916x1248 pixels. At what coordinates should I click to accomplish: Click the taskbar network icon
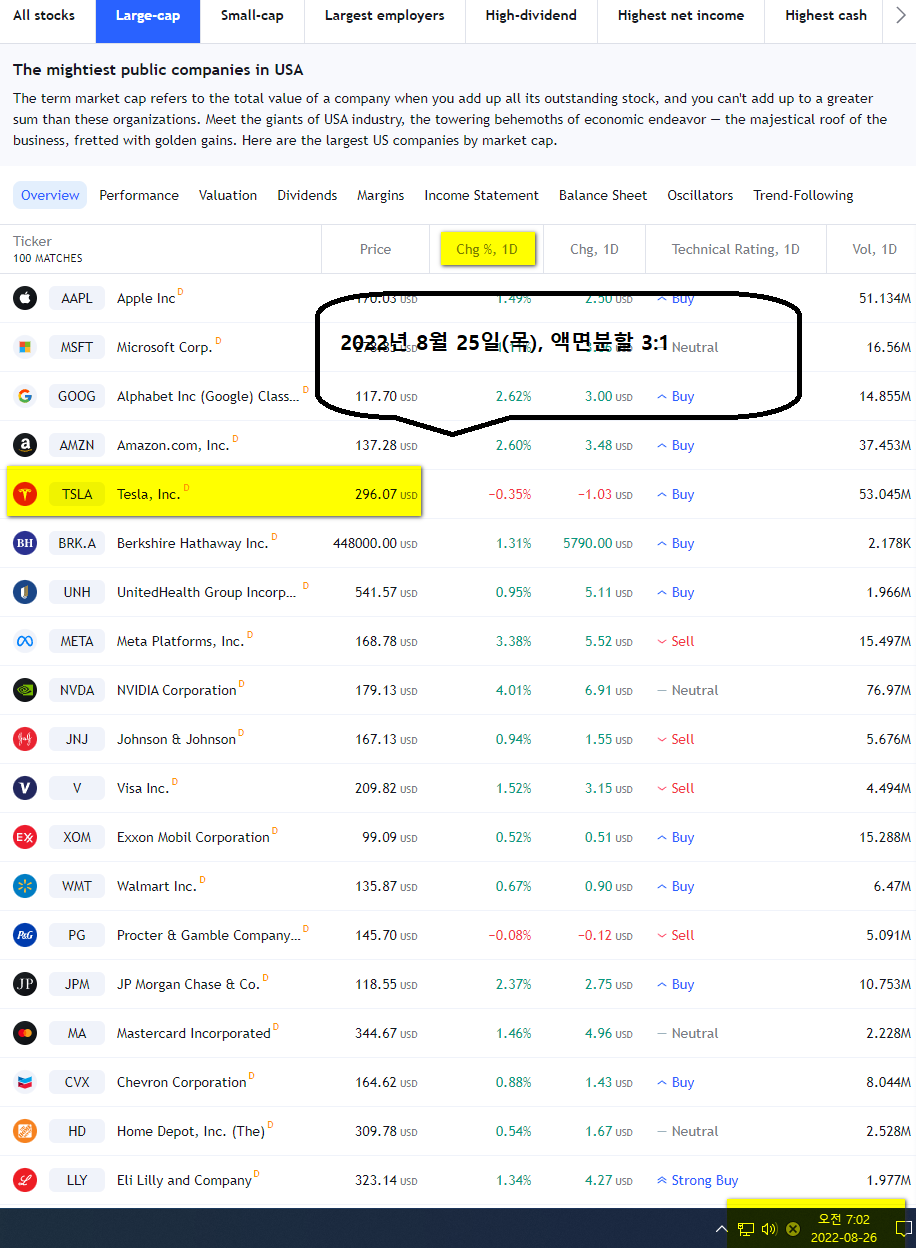[x=746, y=1229]
